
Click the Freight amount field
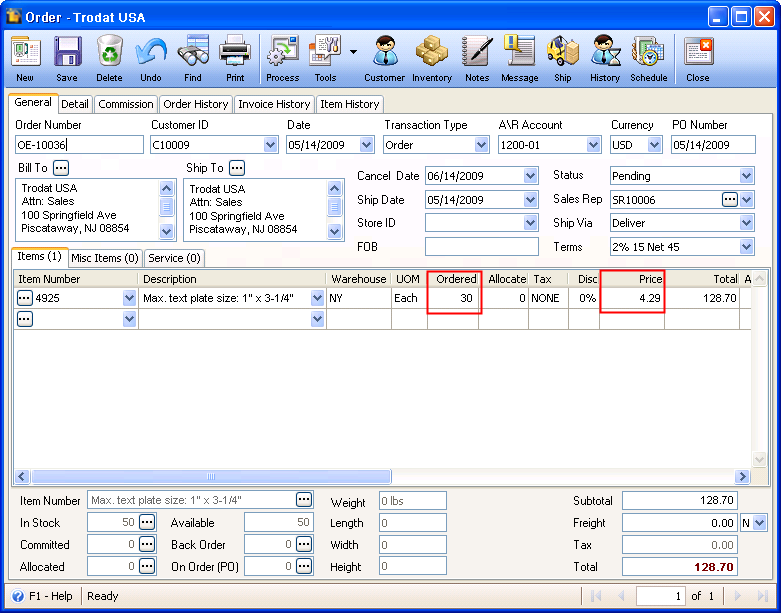tap(680, 523)
